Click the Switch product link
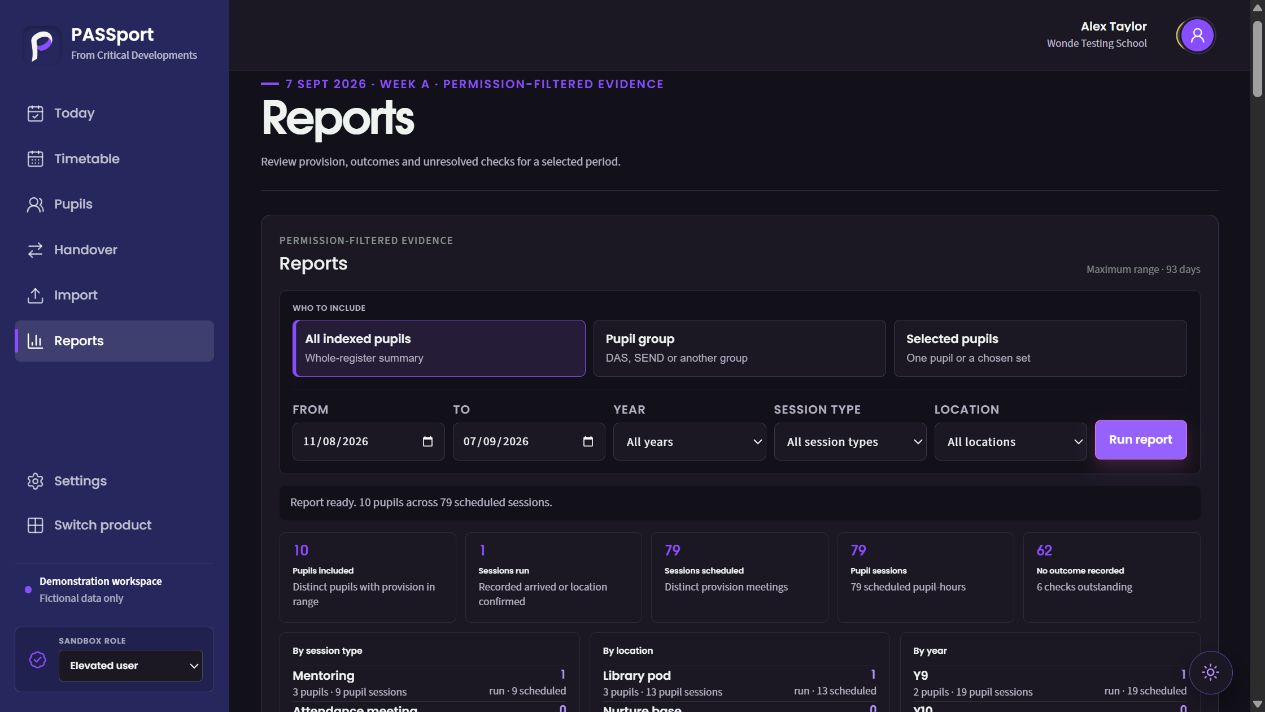The image size is (1265, 712). click(x=114, y=525)
